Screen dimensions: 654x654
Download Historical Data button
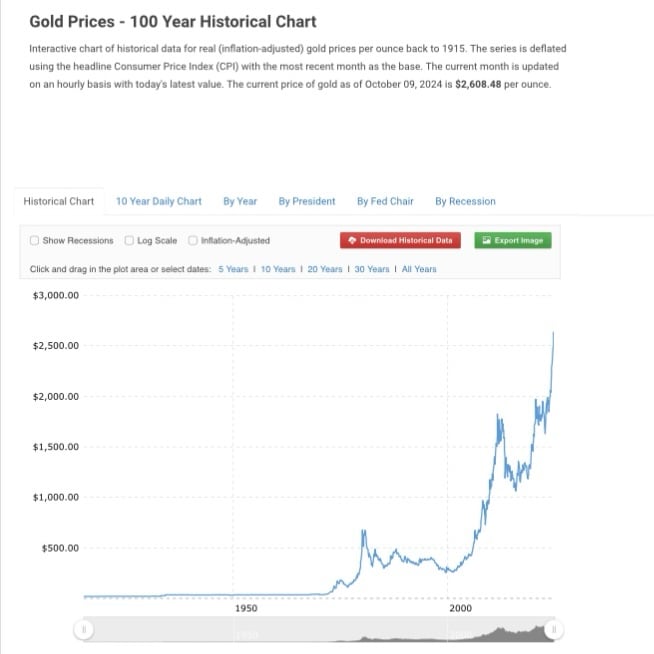coord(400,240)
